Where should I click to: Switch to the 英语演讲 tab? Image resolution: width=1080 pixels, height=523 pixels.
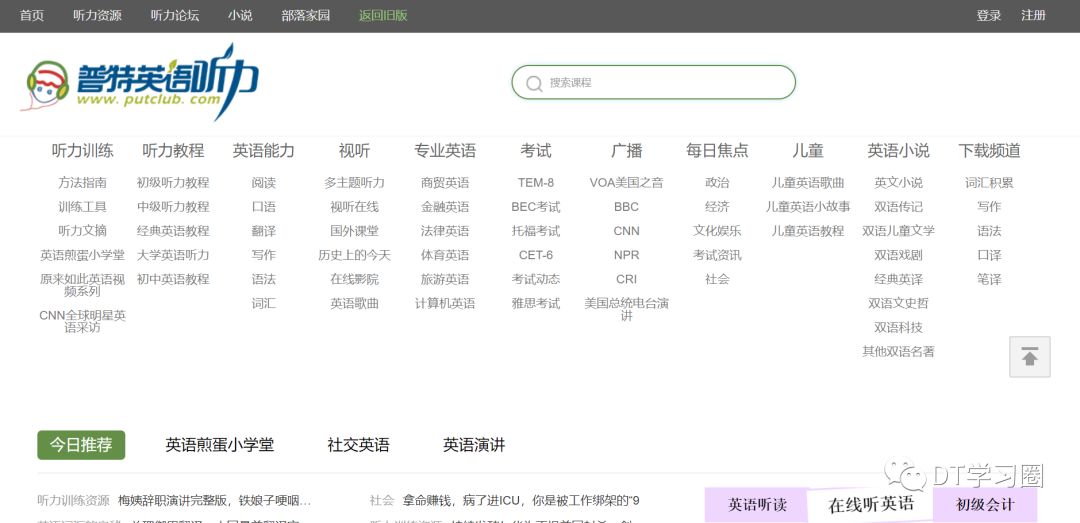tap(474, 445)
